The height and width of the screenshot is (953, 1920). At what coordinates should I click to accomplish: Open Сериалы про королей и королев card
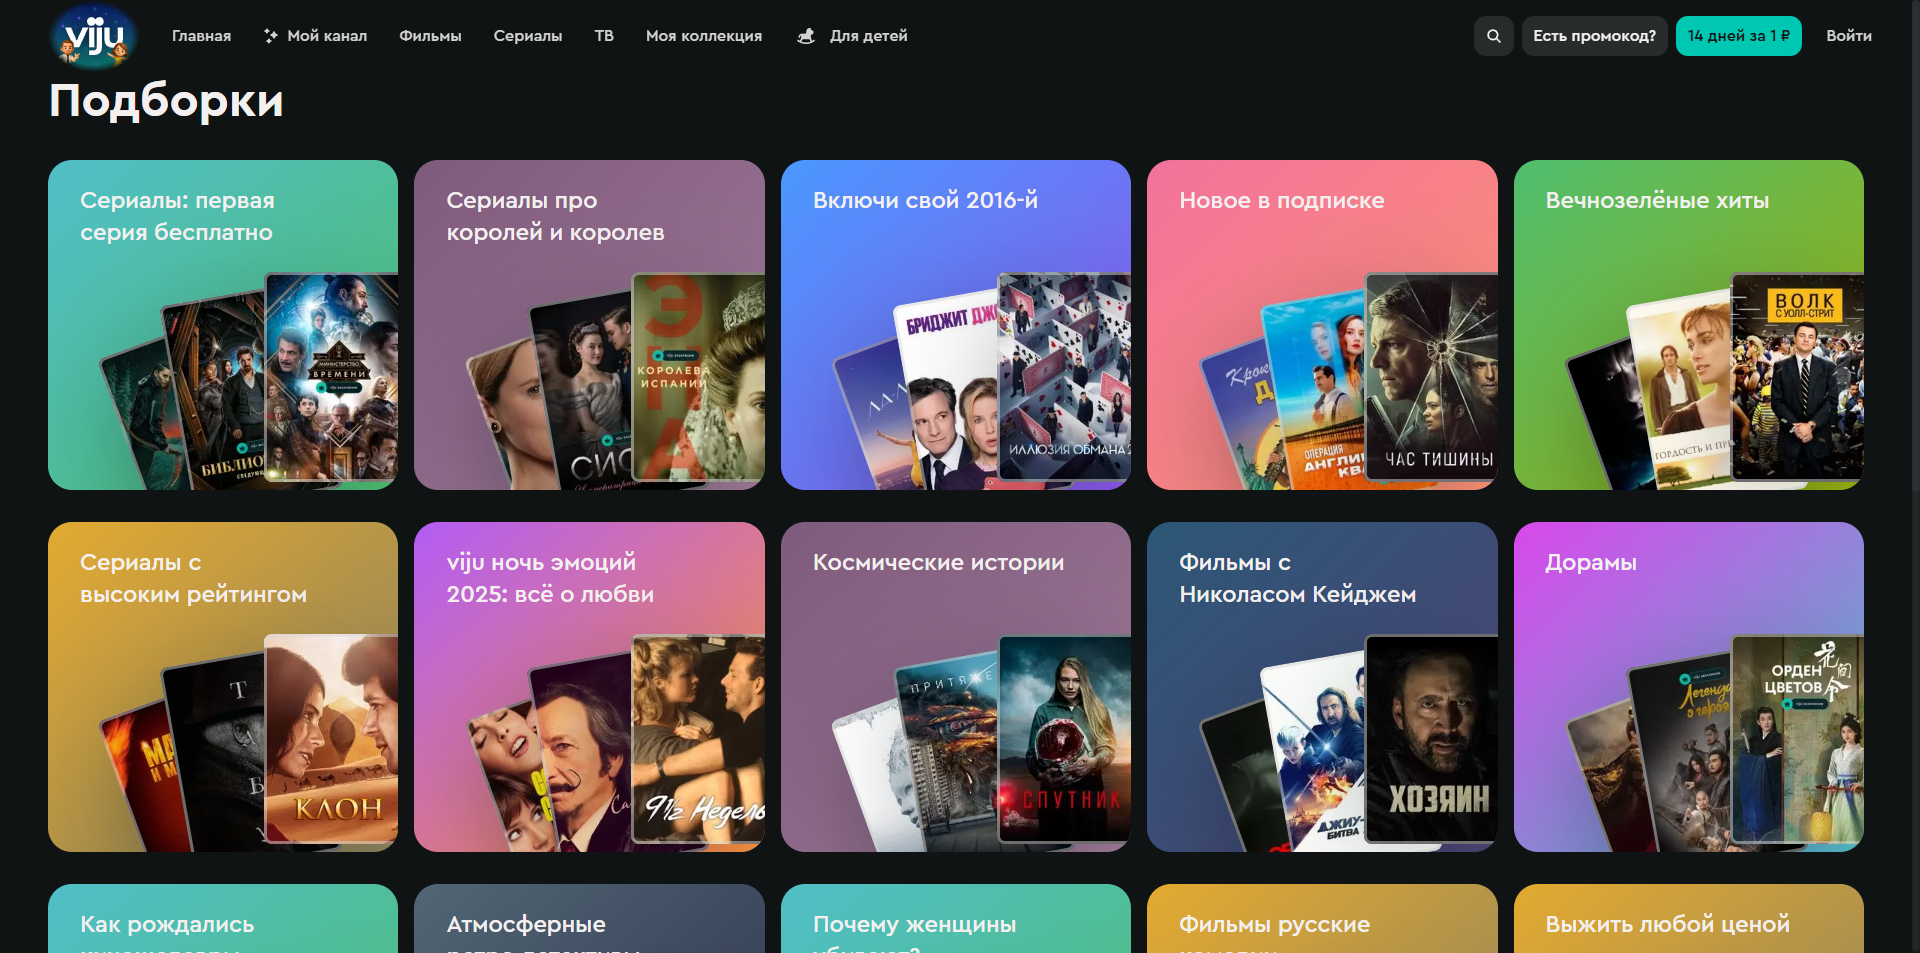[589, 324]
